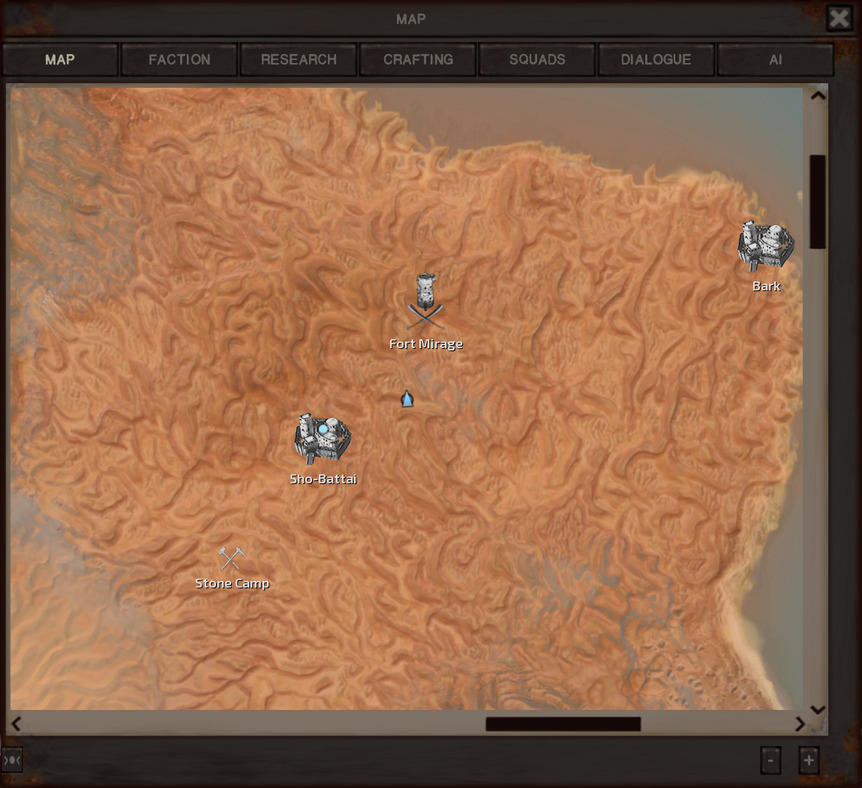Click the center-on-player icon in bottom-left corner

12,760
